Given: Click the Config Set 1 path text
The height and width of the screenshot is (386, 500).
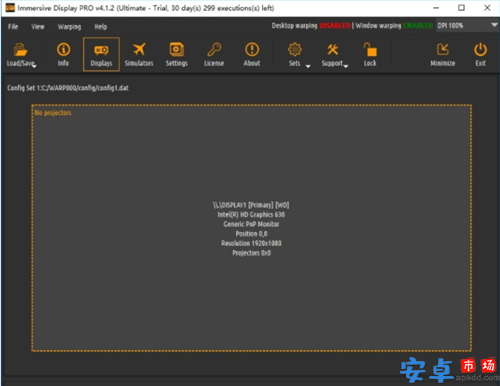Looking at the screenshot, I should tap(68, 88).
